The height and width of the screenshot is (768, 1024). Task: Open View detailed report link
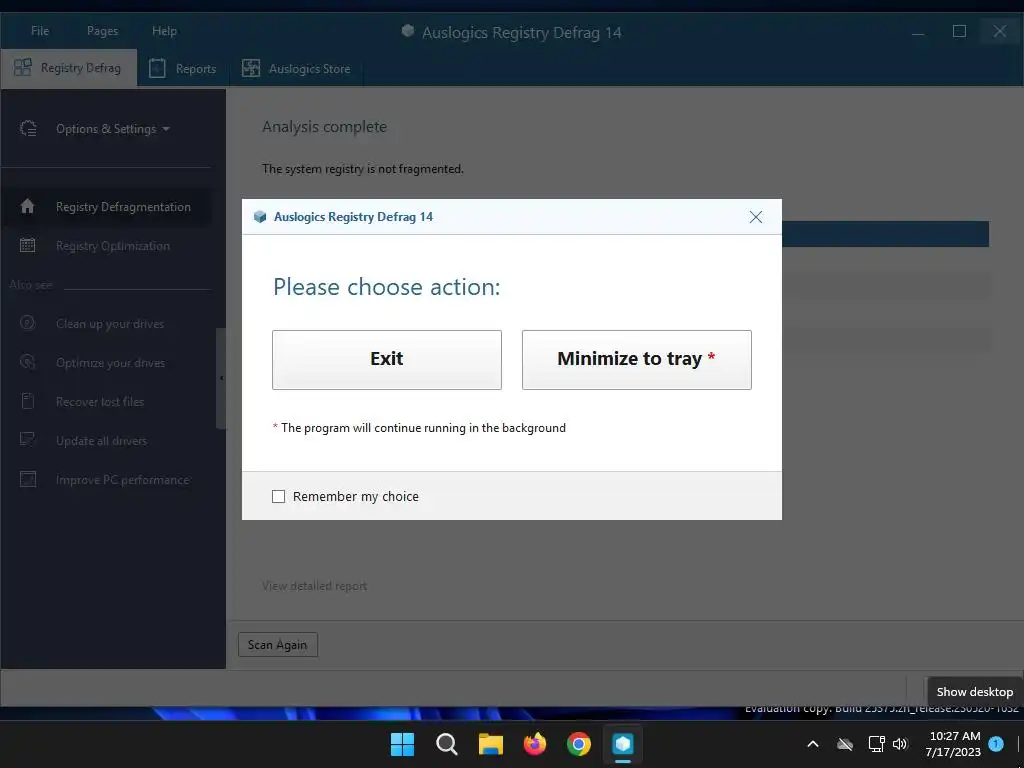(314, 586)
